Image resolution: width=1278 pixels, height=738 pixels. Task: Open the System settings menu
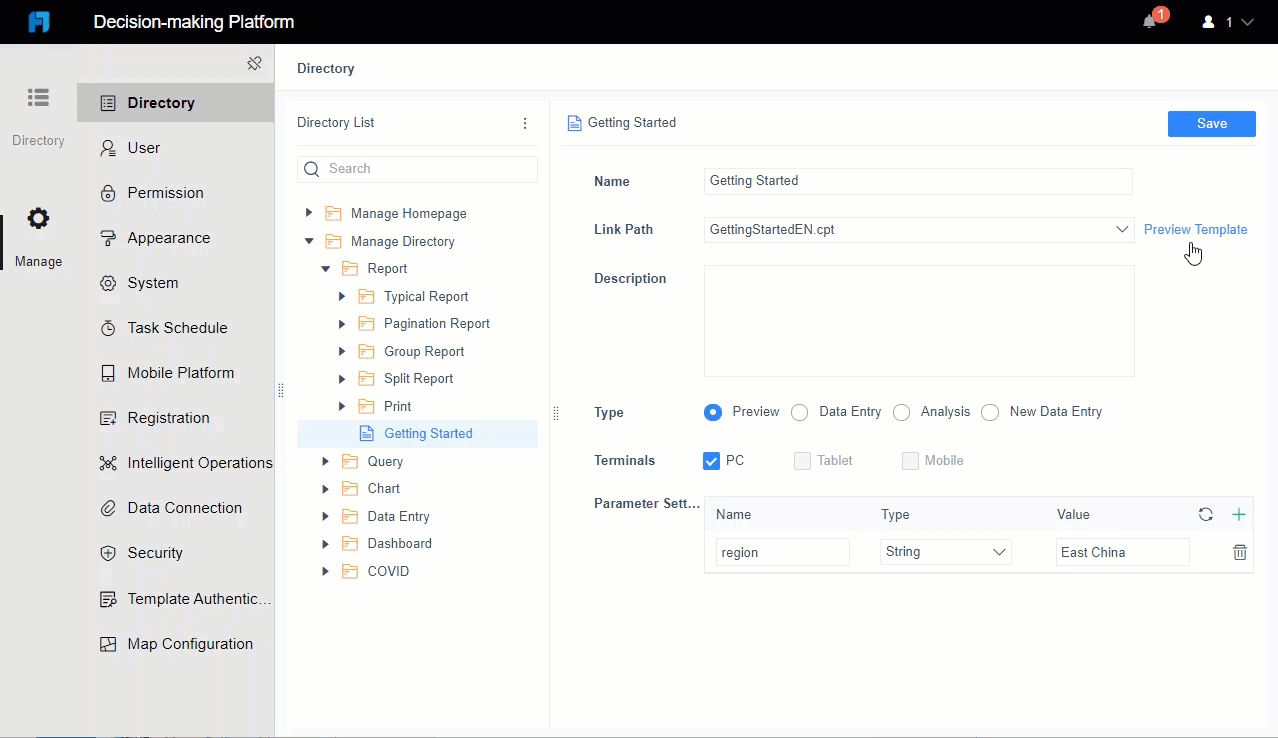point(175,282)
